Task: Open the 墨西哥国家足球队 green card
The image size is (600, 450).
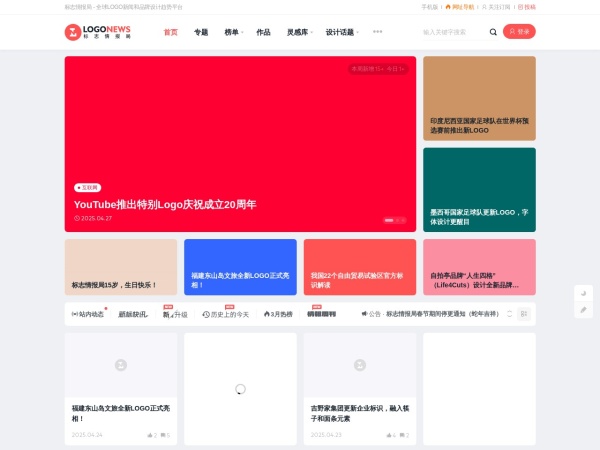Action: coord(479,190)
